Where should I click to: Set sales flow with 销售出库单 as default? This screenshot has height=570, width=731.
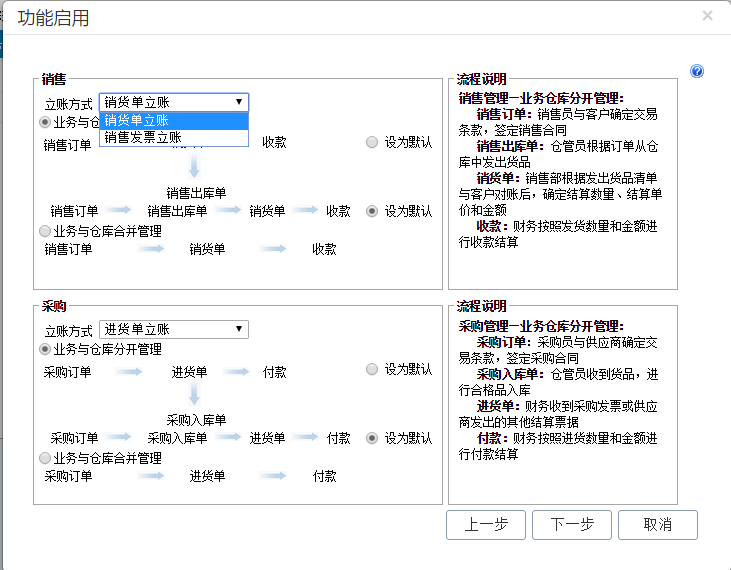click(373, 211)
